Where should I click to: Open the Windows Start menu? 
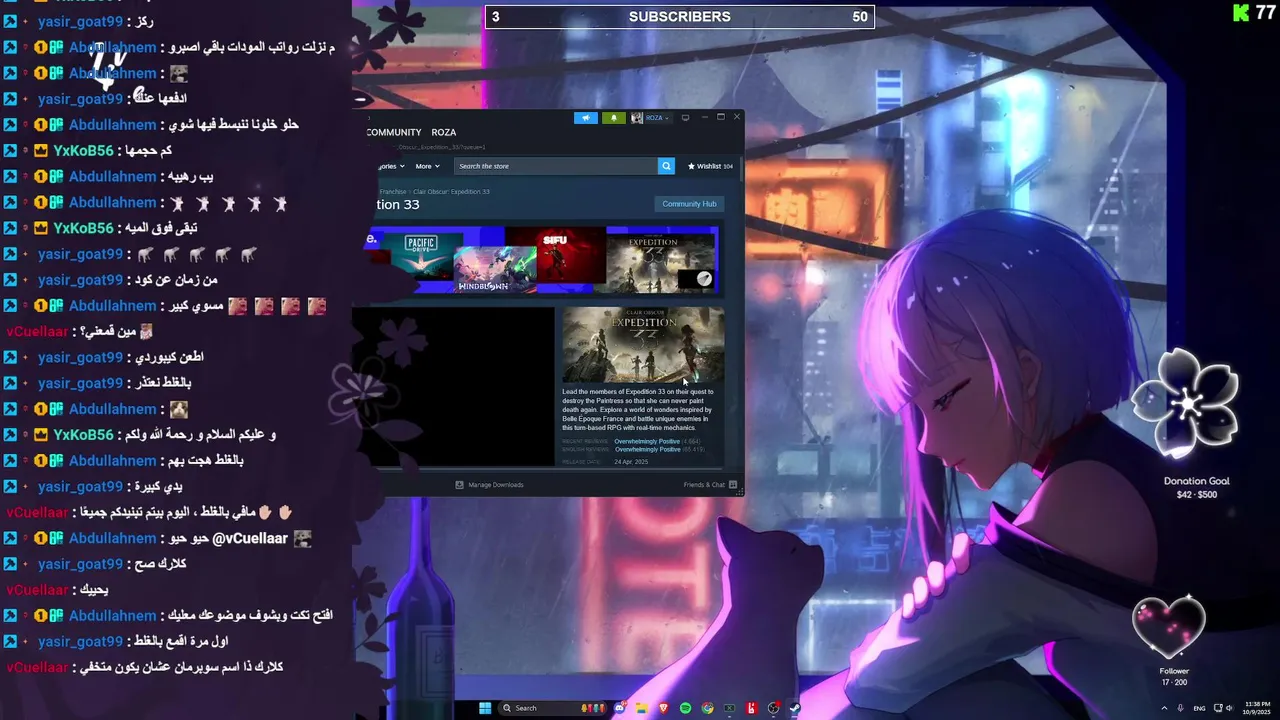coord(485,708)
